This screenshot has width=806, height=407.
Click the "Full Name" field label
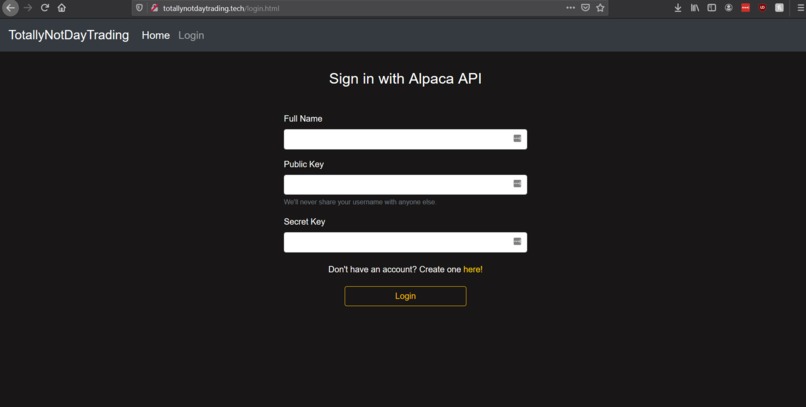(x=303, y=118)
